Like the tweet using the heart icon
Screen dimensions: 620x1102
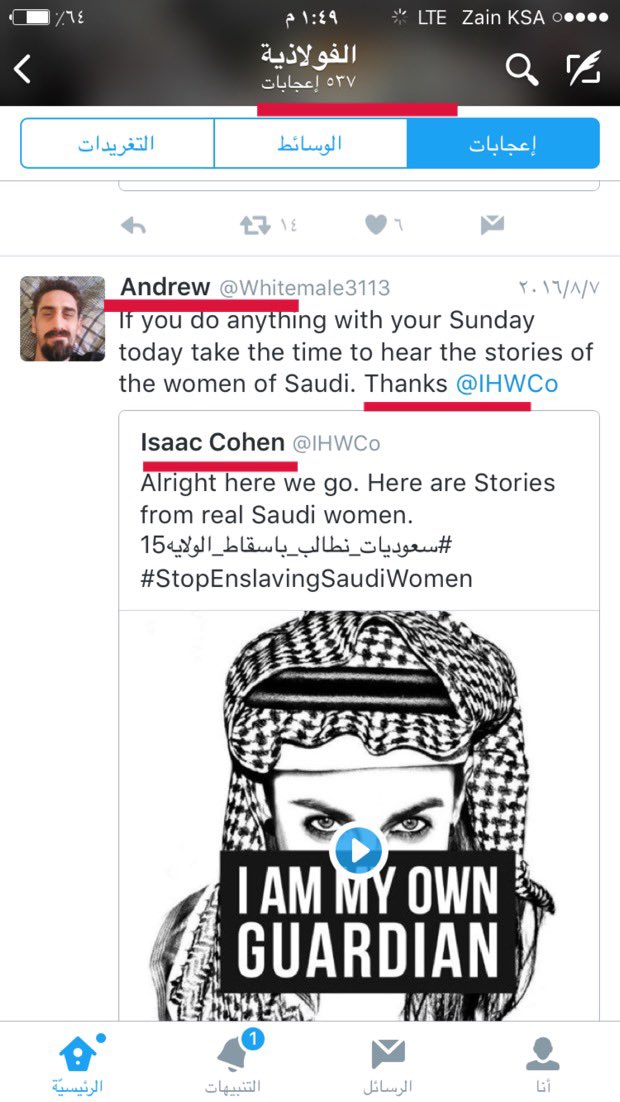click(376, 225)
